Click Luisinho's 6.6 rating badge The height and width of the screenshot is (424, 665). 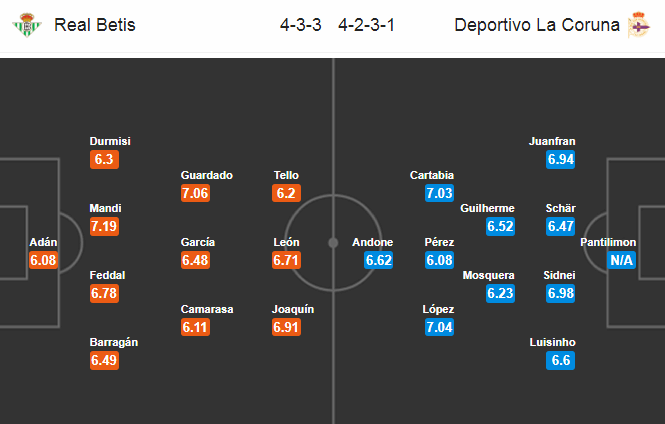561,360
